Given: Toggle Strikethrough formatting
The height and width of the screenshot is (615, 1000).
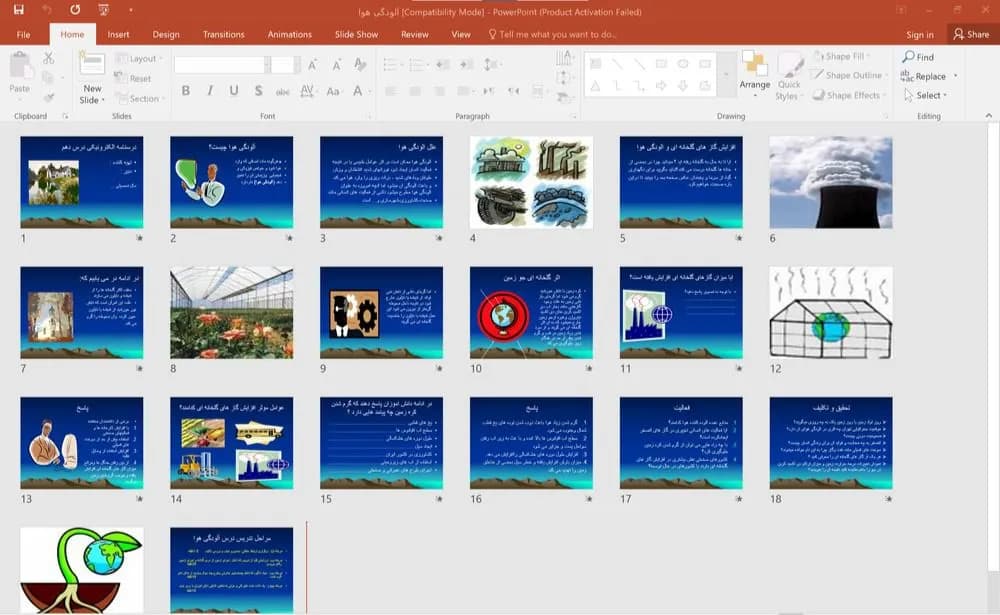Looking at the screenshot, I should 283,91.
